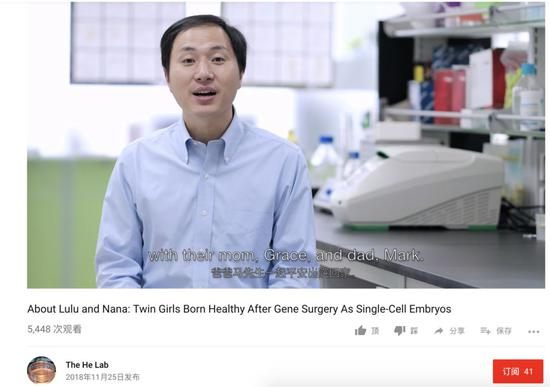Open The He Lab channel avatar
The width and height of the screenshot is (550, 387).
41,370
